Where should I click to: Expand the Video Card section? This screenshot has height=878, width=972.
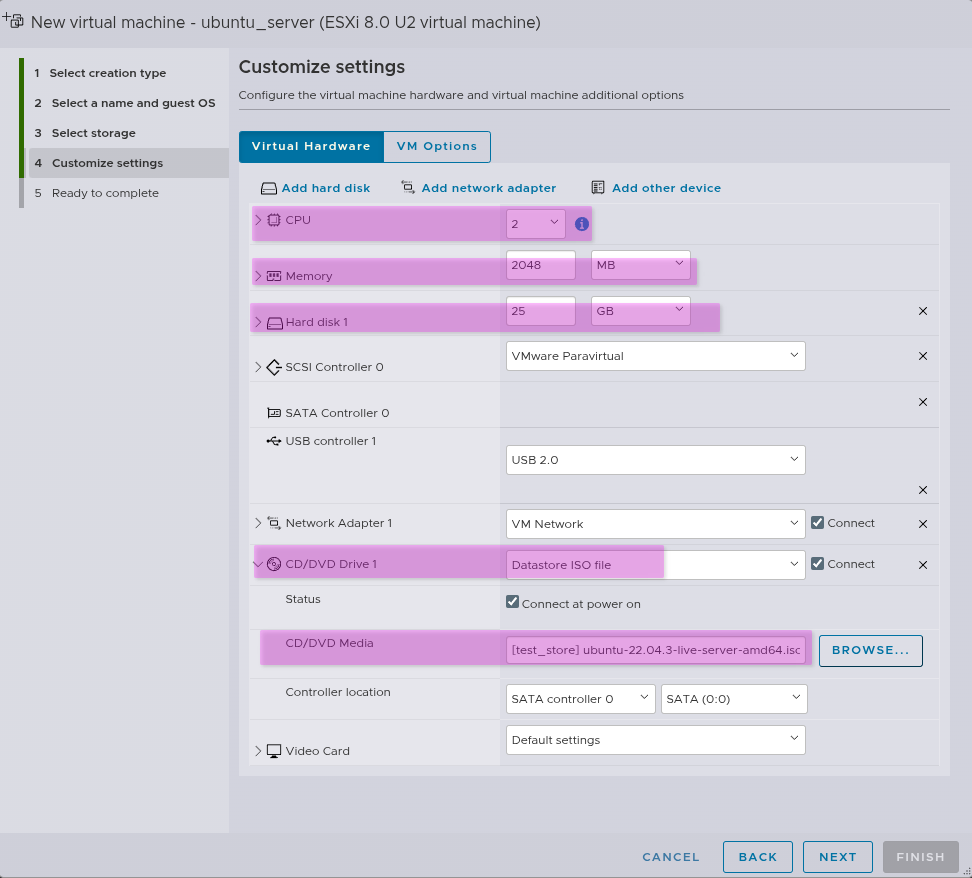pyautogui.click(x=259, y=751)
